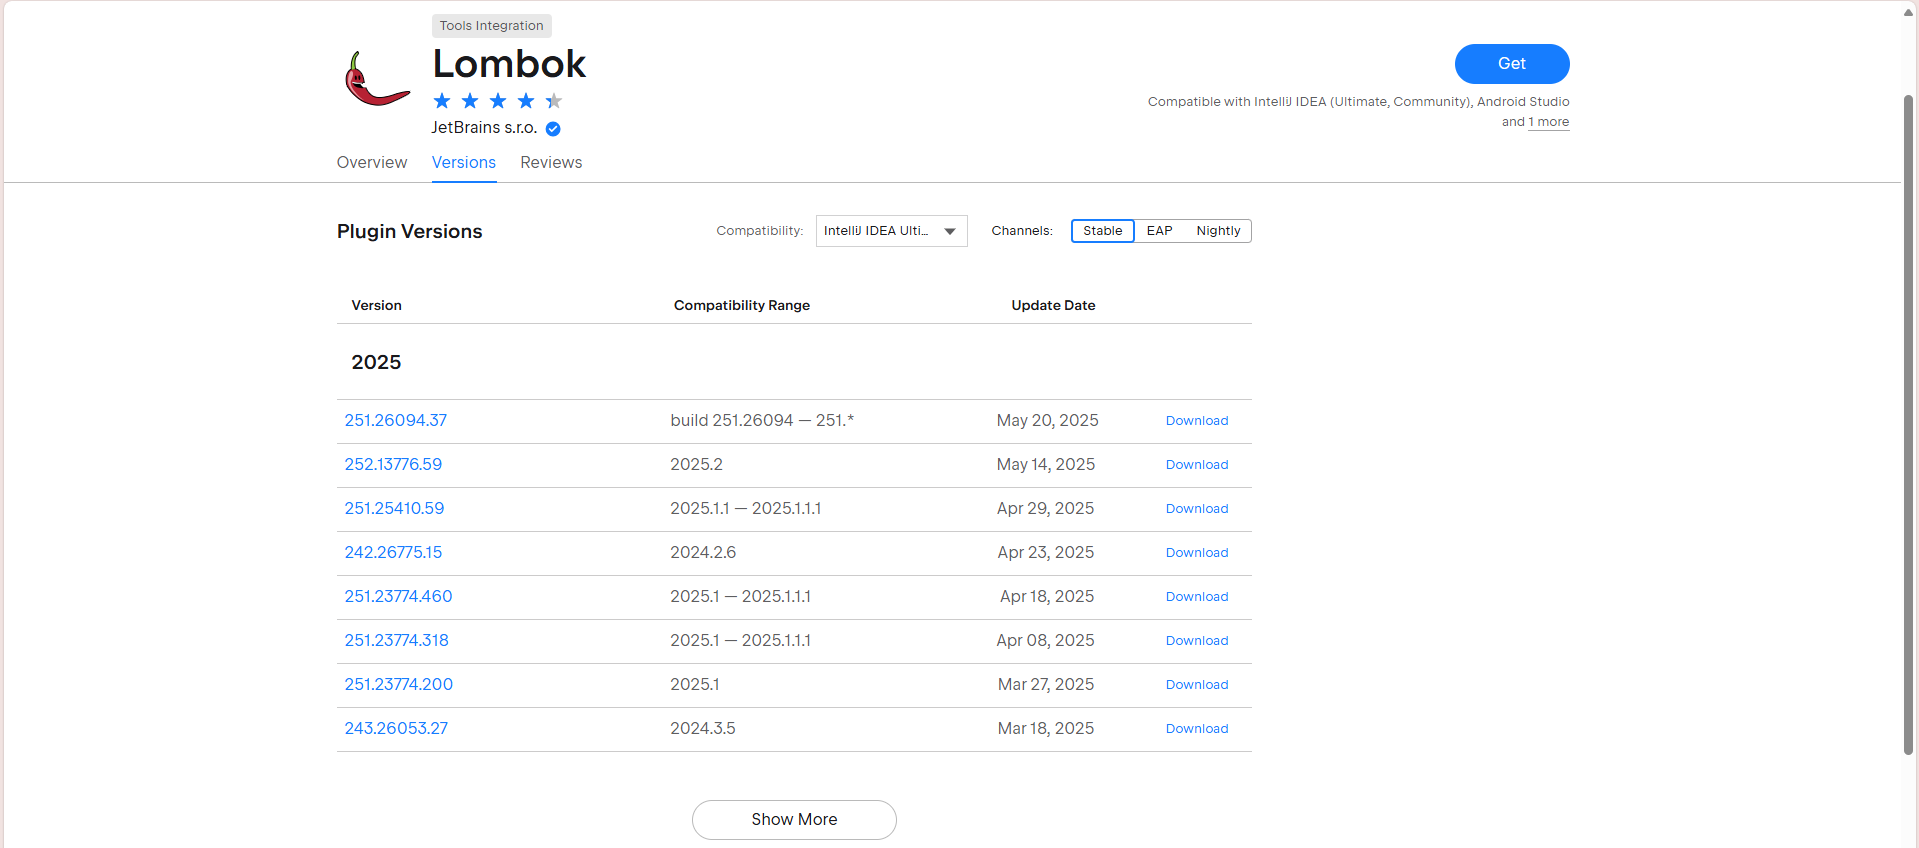Open version 251.23774.460
The image size is (1919, 848).
click(399, 597)
